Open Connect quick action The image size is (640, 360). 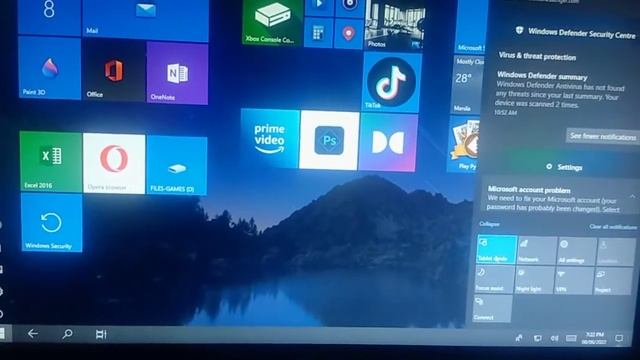point(493,309)
